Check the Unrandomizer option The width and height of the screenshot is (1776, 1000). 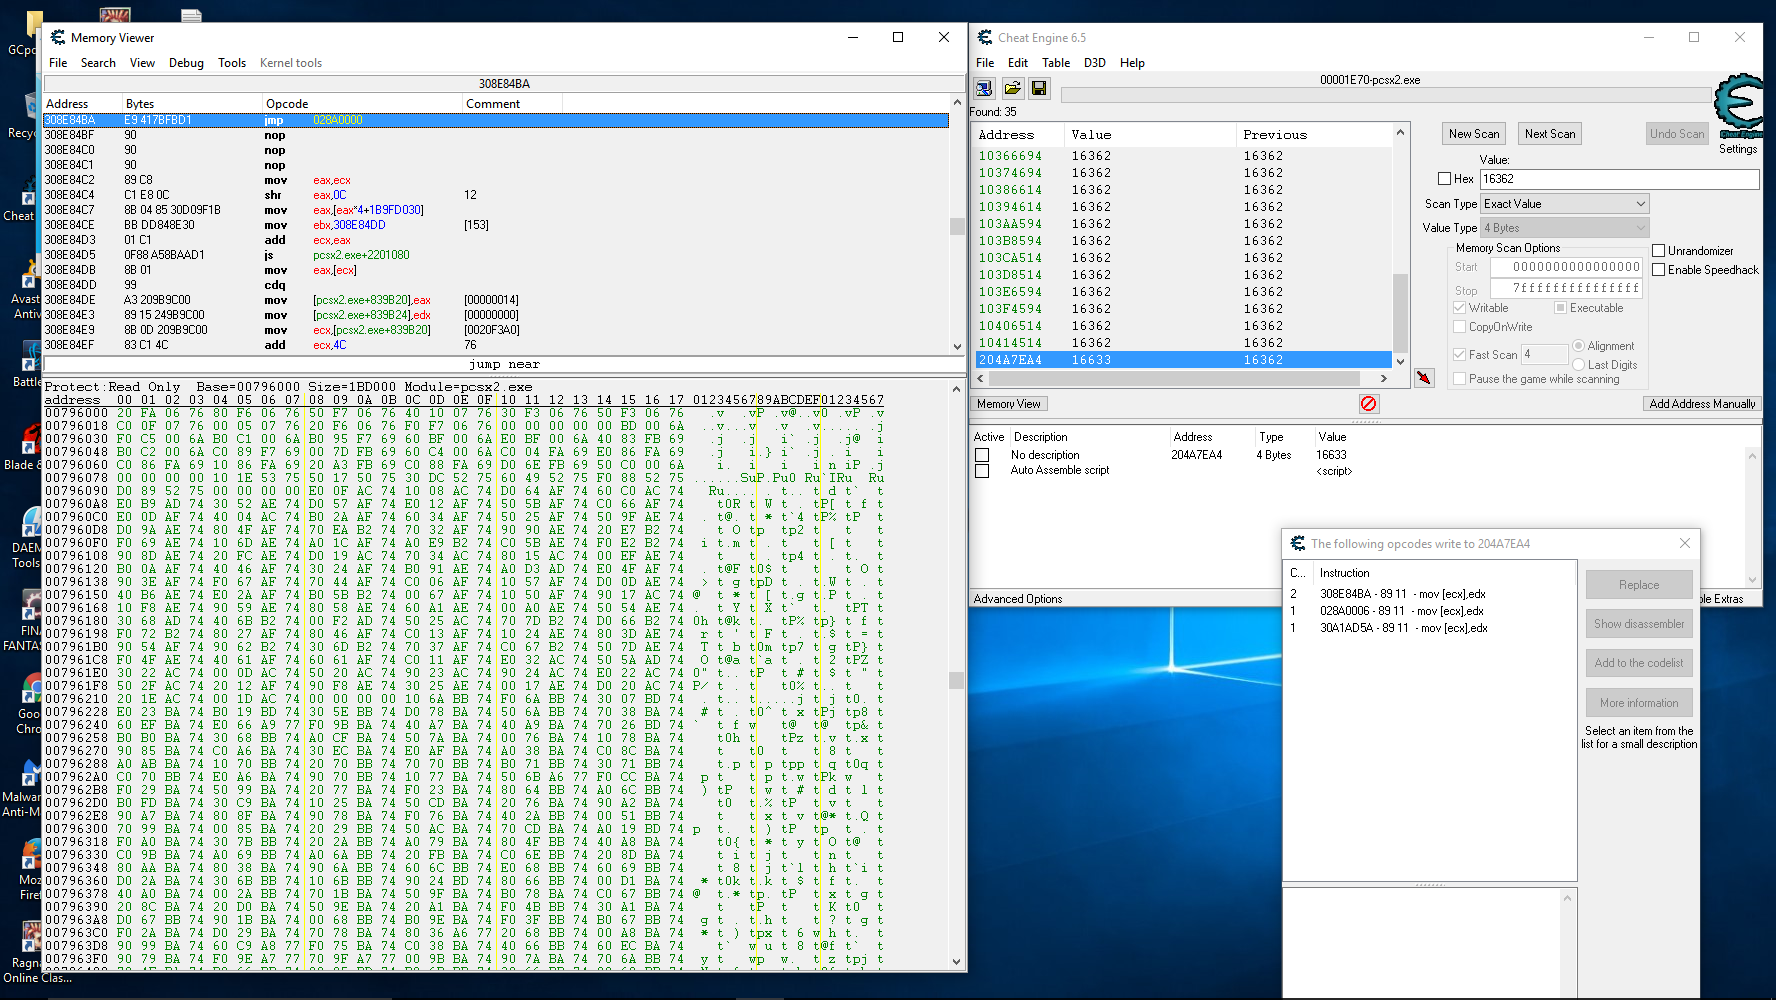[1659, 251]
